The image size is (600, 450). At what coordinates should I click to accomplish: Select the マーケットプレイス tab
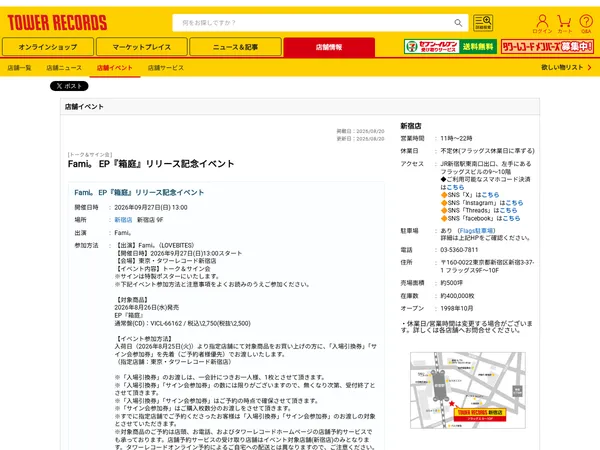pos(142,47)
